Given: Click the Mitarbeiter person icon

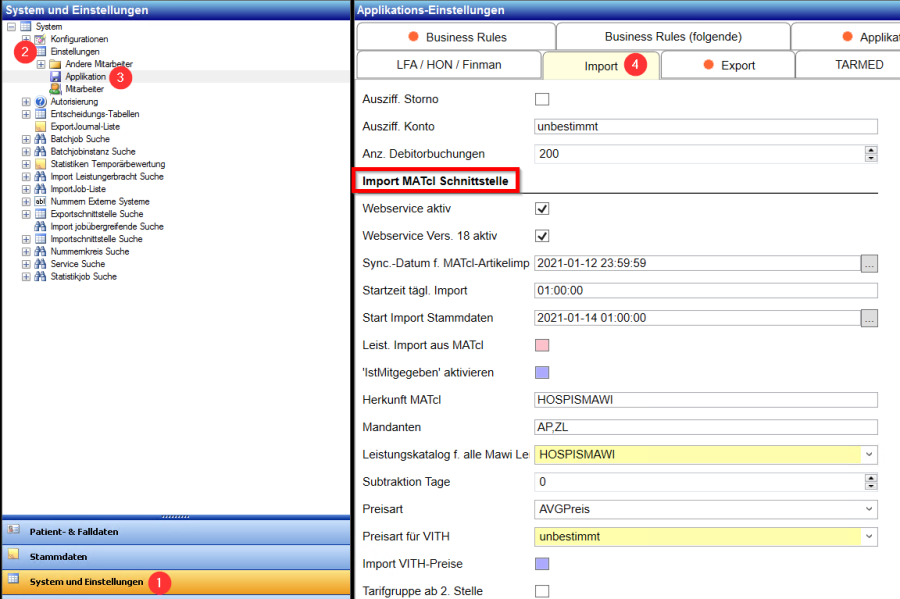Looking at the screenshot, I should 55,89.
